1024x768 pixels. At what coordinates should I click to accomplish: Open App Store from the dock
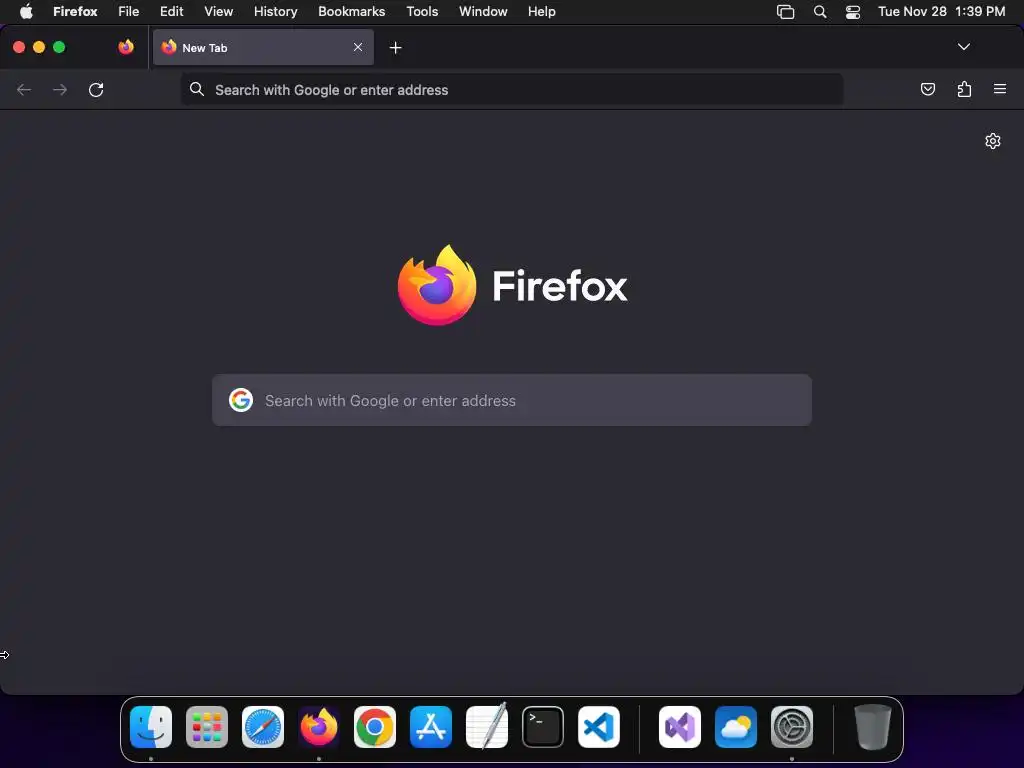431,727
